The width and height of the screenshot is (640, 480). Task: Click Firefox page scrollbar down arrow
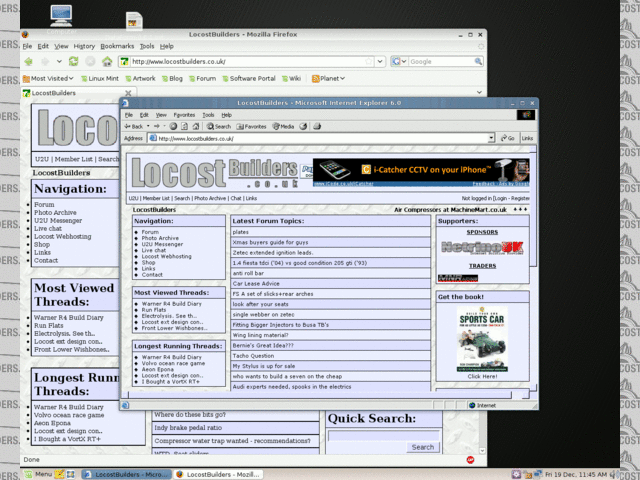click(482, 451)
